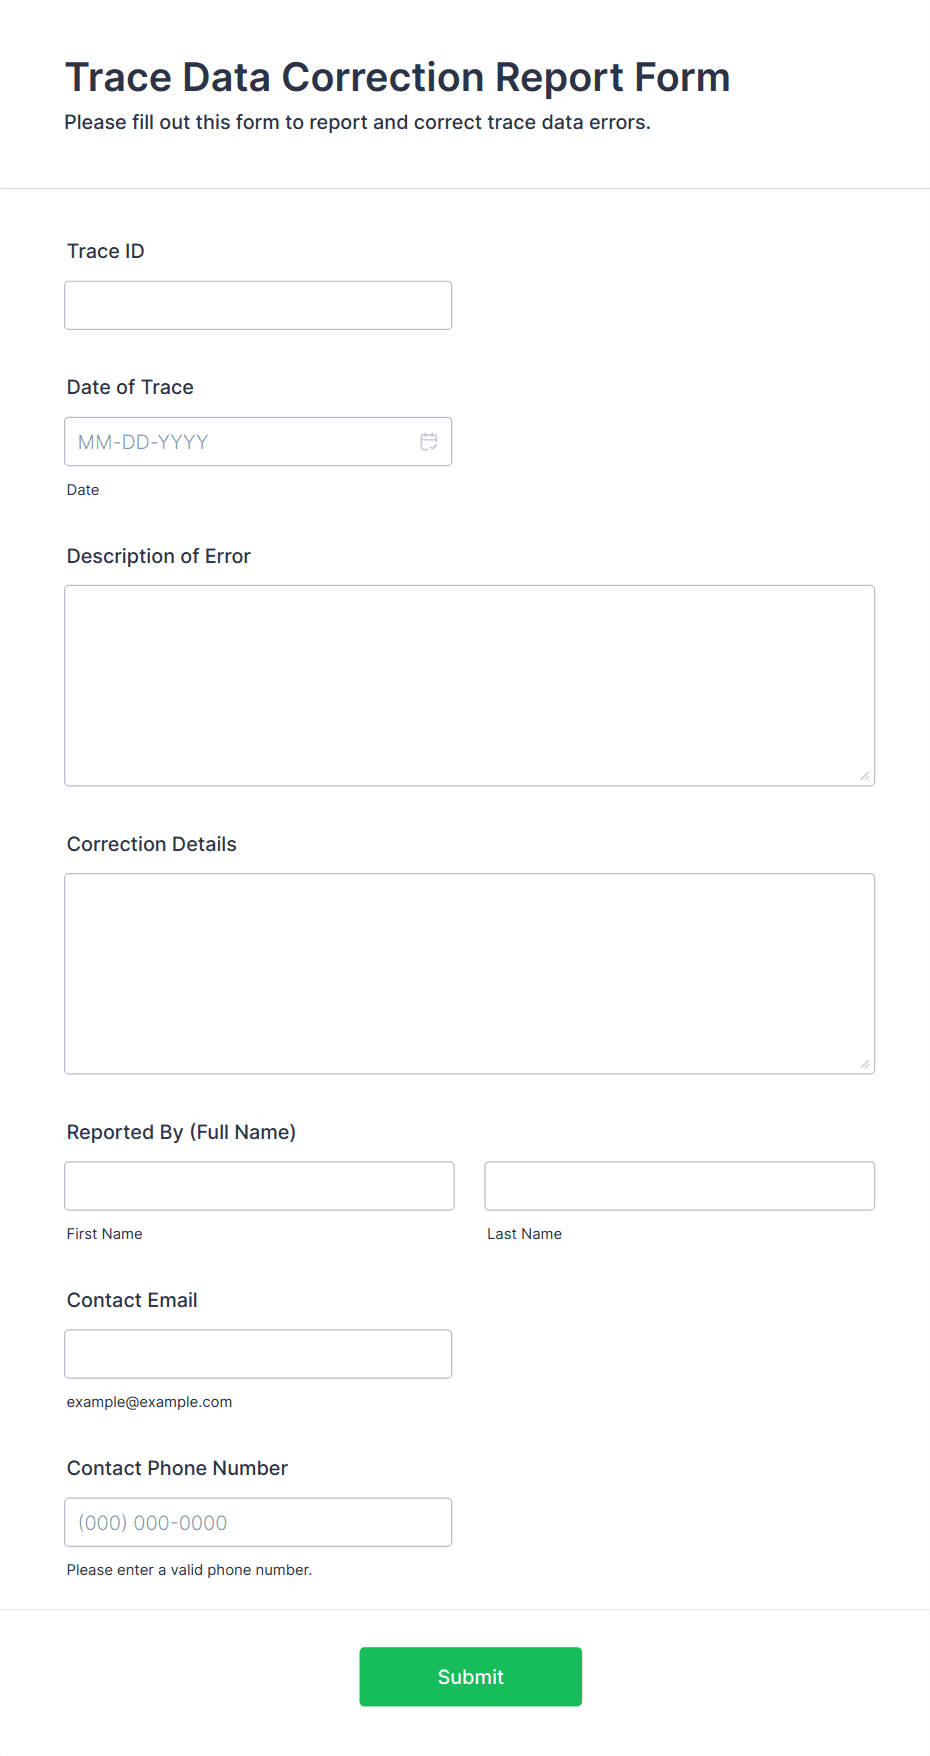Image resolution: width=930 pixels, height=1756 pixels.
Task: Click the Contact Email label
Action: [x=132, y=1300]
